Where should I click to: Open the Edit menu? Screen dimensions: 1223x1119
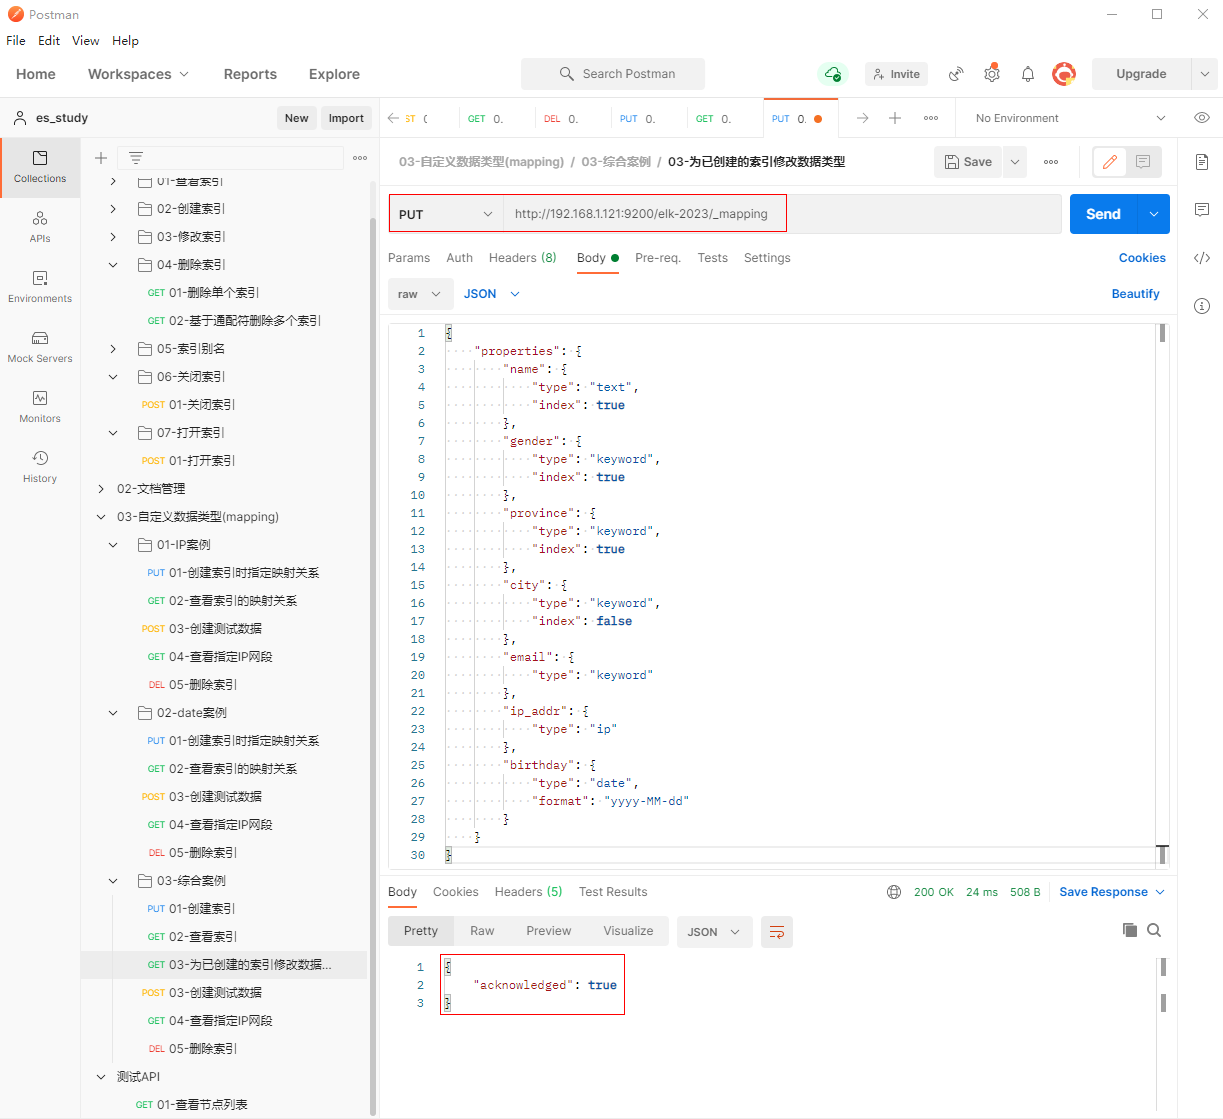click(x=49, y=41)
